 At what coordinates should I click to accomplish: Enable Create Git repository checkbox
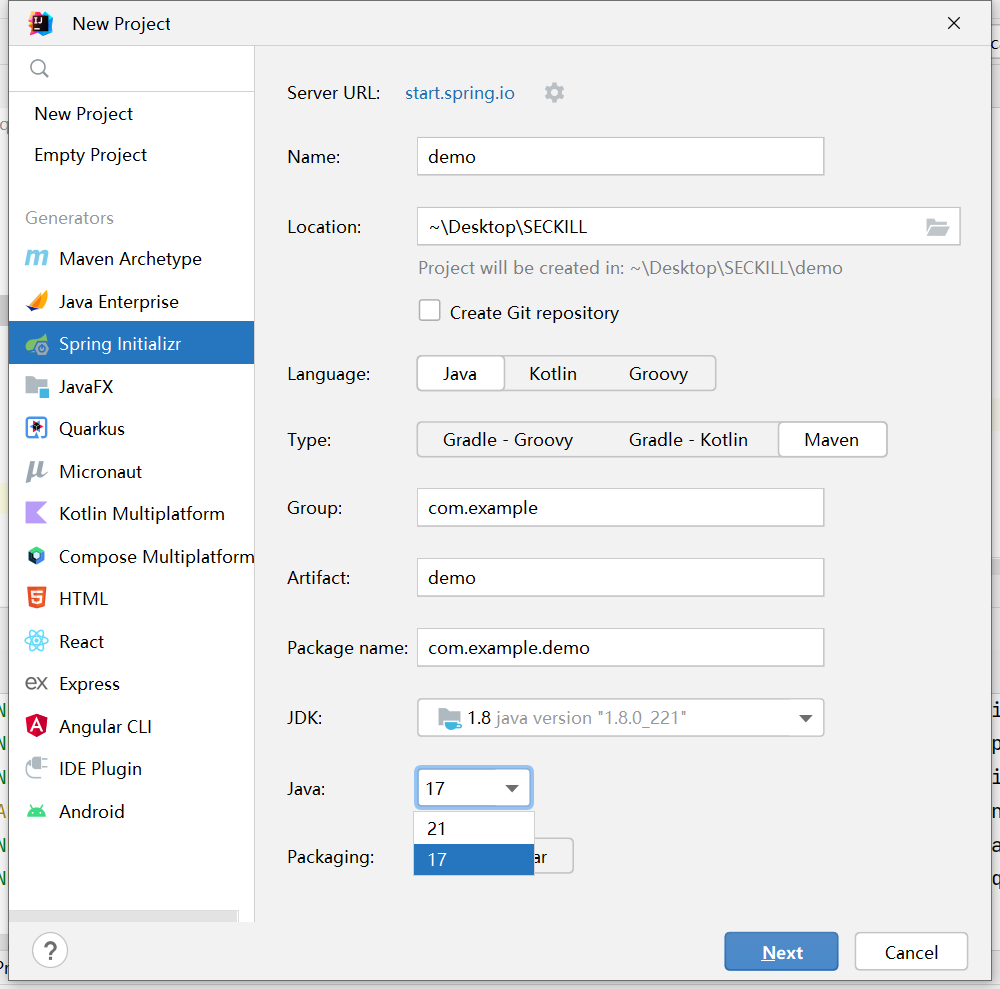(430, 311)
